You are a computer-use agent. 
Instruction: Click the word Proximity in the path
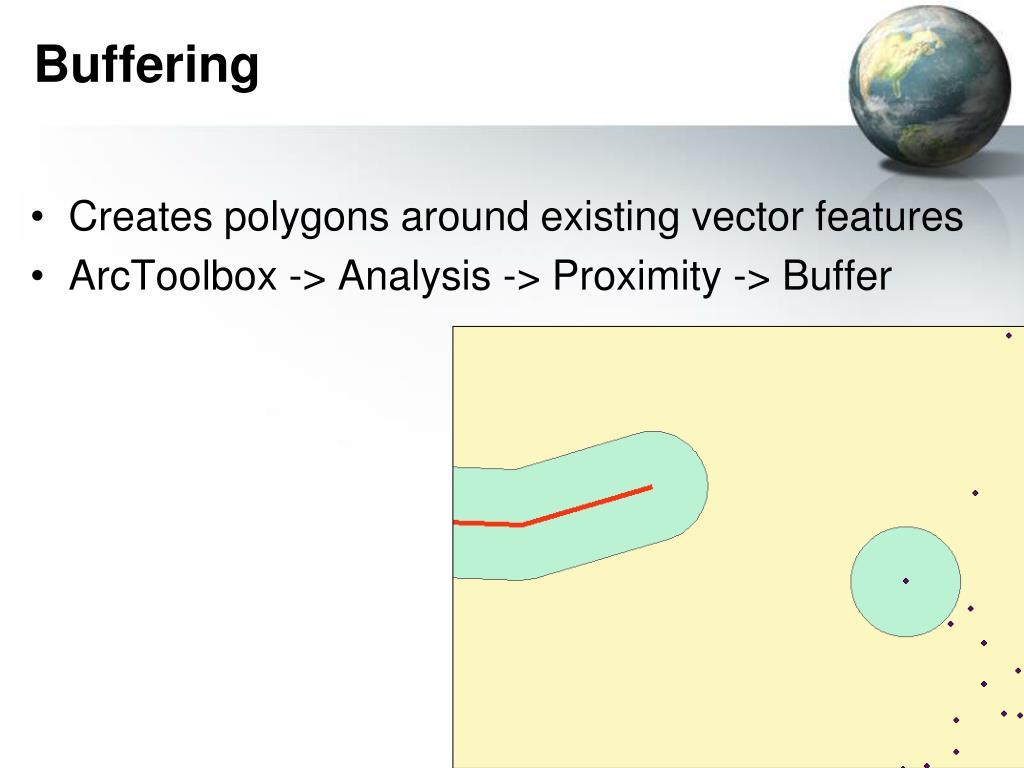635,276
